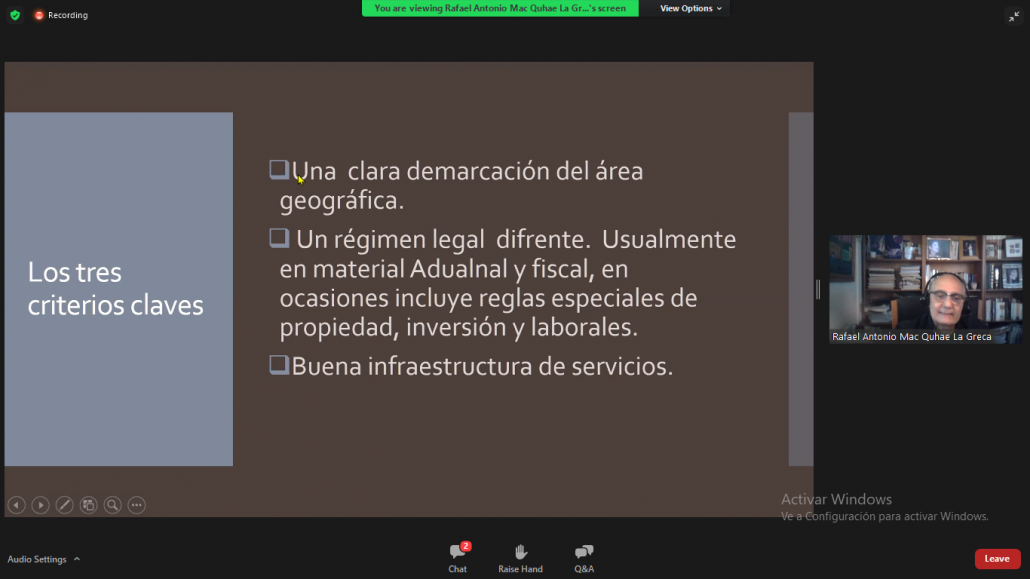Advance to the next slide arrow
Viewport: 1030px width, 579px height.
pyautogui.click(x=40, y=505)
